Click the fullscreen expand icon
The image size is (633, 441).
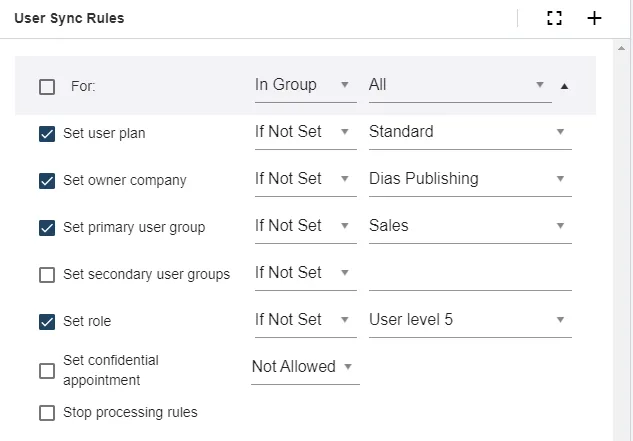555,18
